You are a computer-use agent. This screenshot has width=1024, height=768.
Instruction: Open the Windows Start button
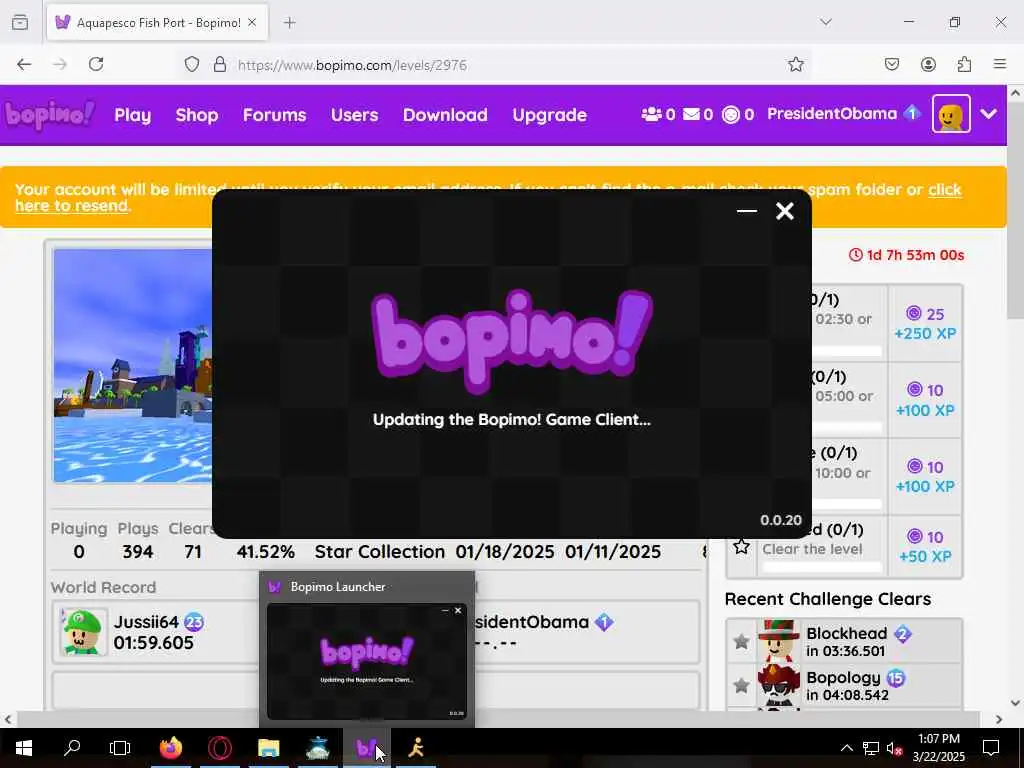24,748
